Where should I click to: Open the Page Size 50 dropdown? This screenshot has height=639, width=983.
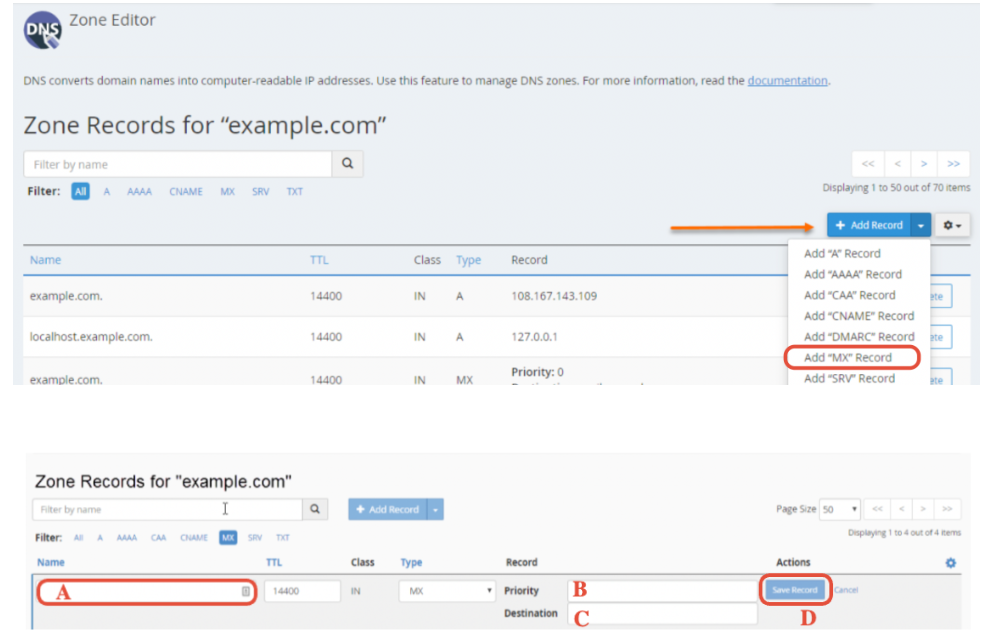point(840,510)
